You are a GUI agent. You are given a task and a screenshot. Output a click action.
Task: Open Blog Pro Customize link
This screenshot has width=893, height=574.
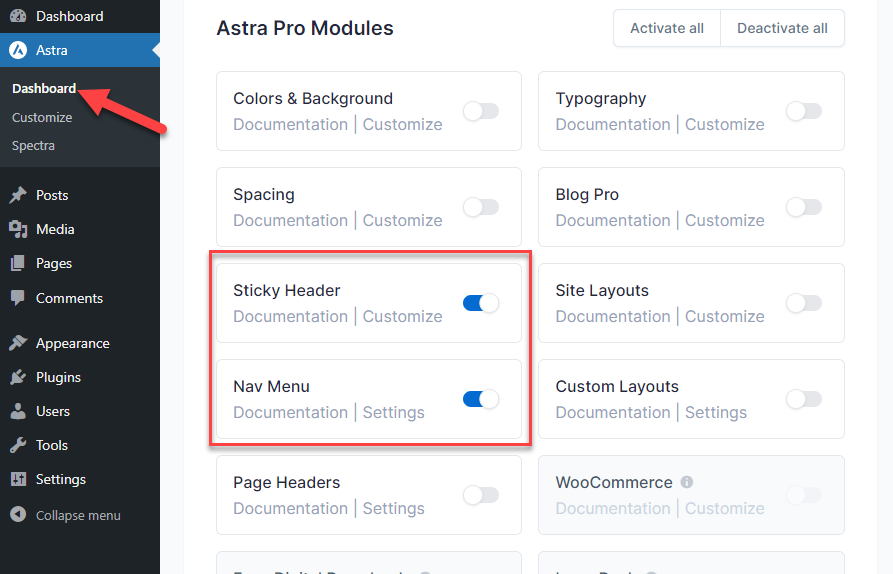[725, 220]
